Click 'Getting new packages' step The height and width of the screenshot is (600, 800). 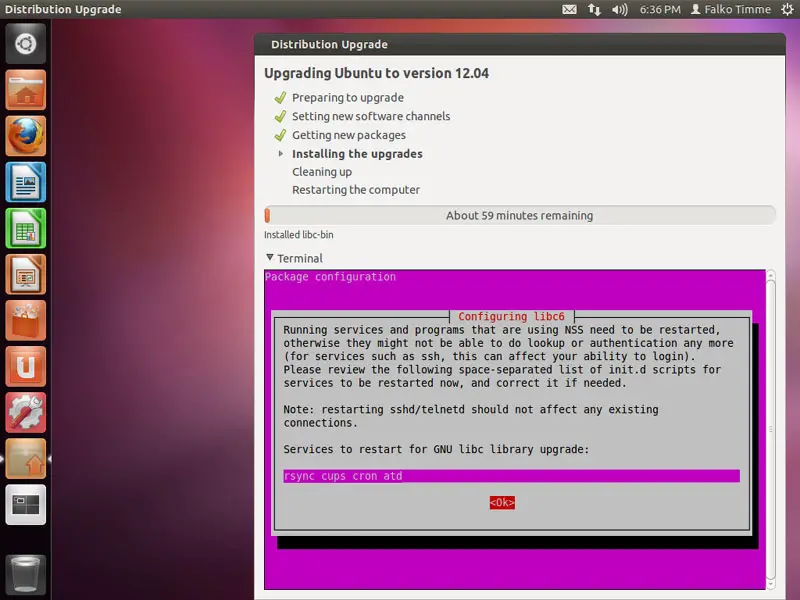coord(349,135)
